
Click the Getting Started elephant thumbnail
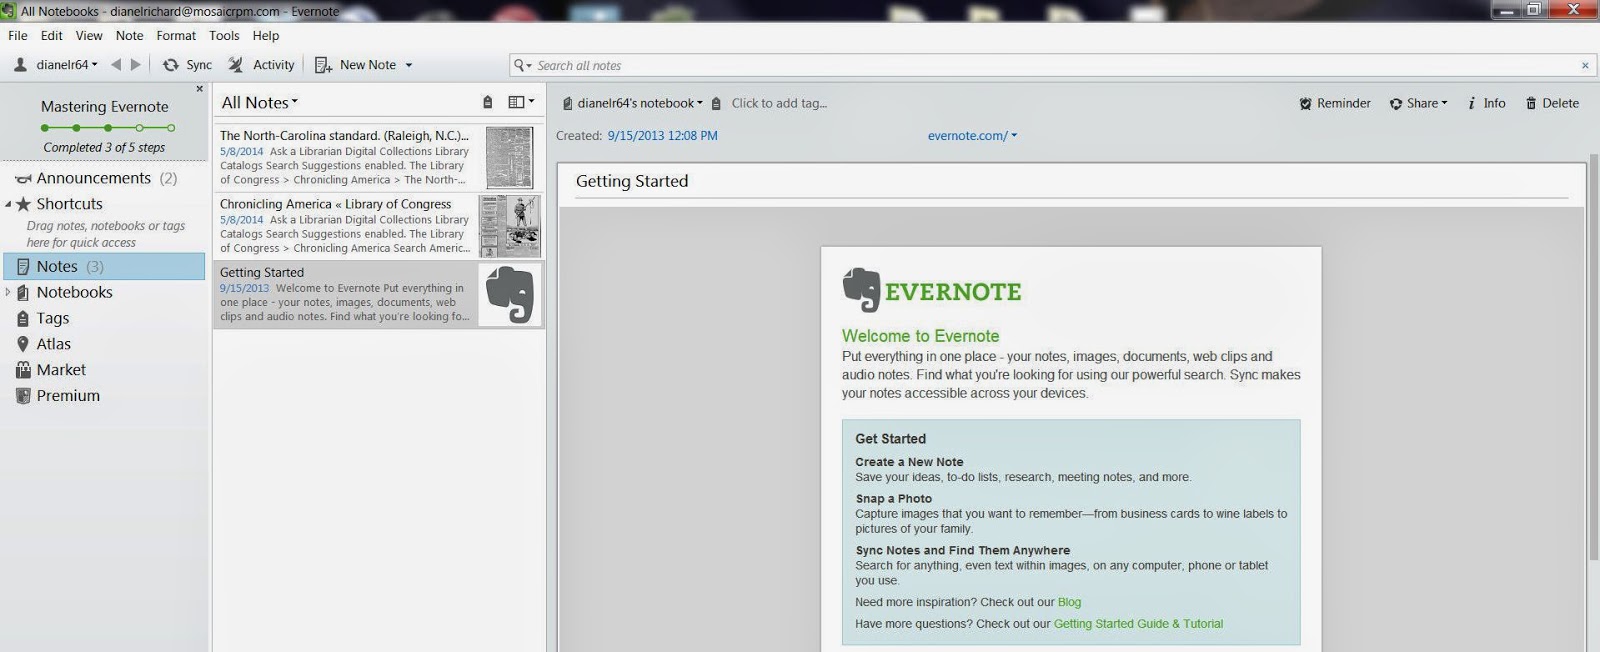tap(510, 294)
